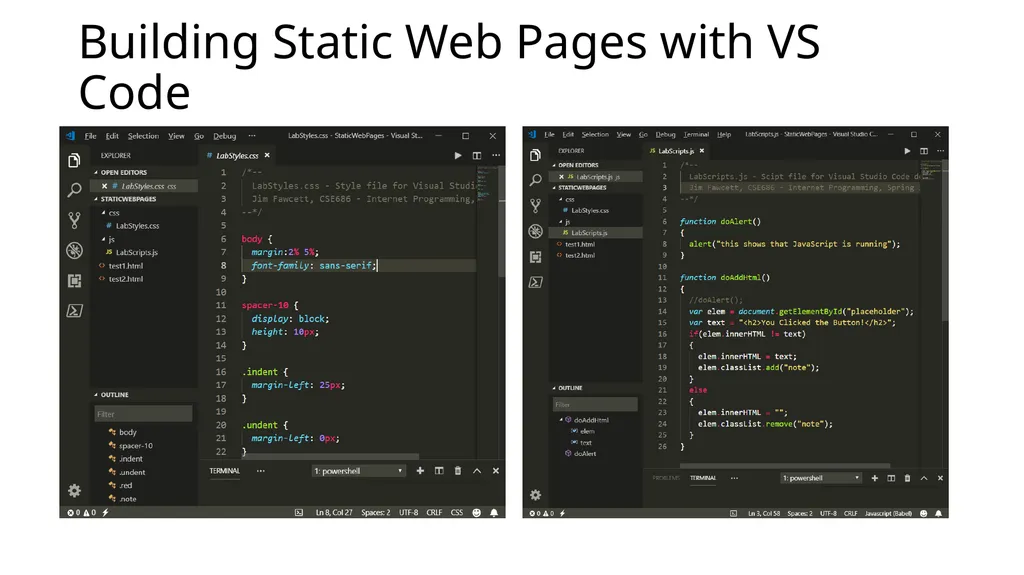Close LabStyles.css entry under left OPEN EDITORS
This screenshot has height=575, width=1024.
point(104,186)
